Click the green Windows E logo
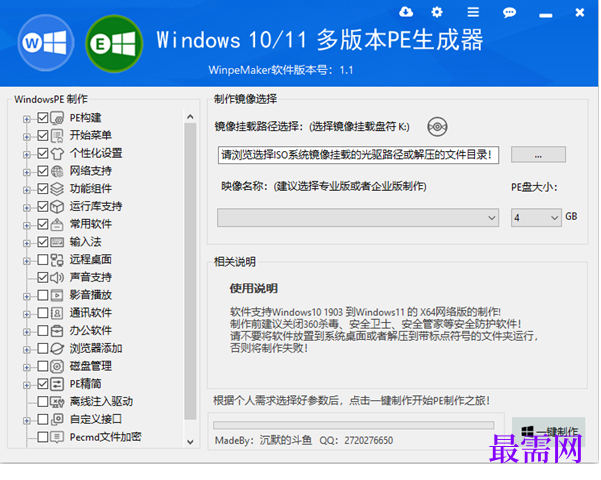The height and width of the screenshot is (480, 601). point(114,44)
